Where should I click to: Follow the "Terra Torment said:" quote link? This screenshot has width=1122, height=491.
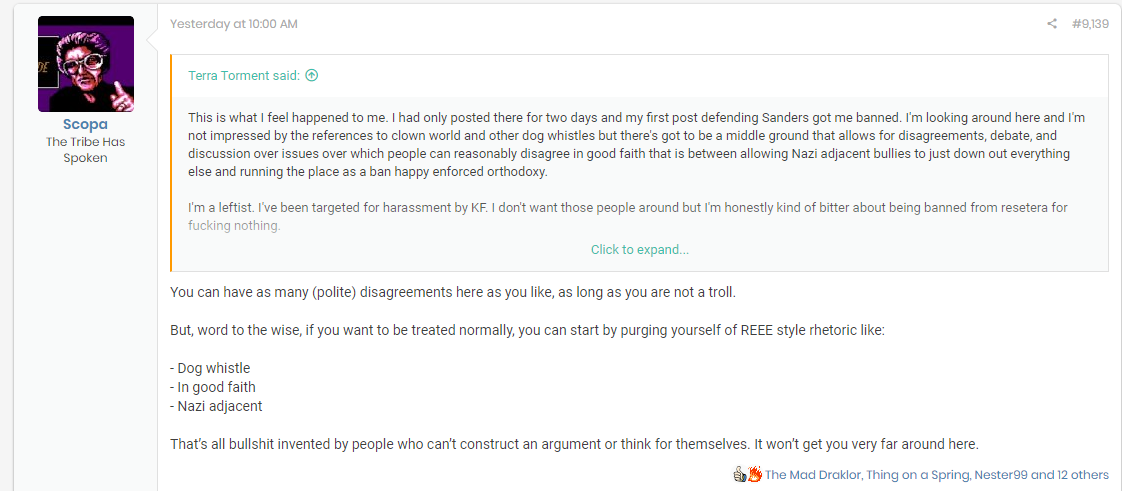click(244, 75)
